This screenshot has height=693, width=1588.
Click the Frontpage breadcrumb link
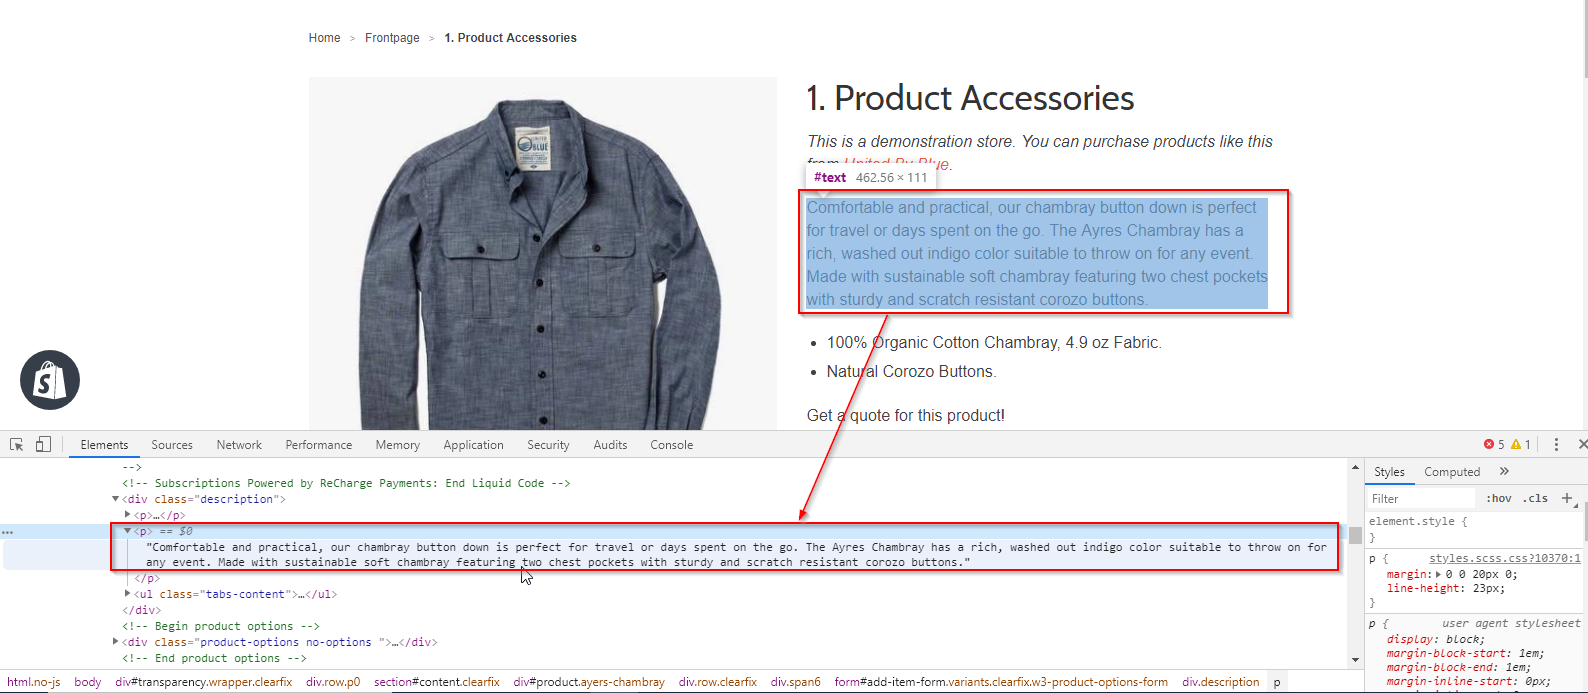[392, 38]
